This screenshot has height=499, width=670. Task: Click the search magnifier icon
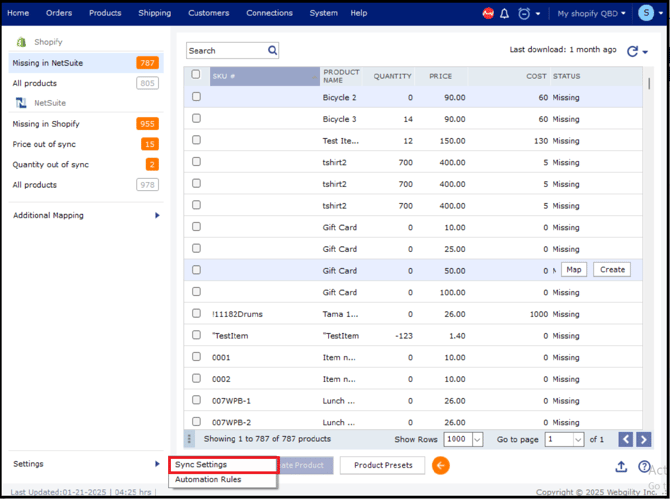[273, 50]
